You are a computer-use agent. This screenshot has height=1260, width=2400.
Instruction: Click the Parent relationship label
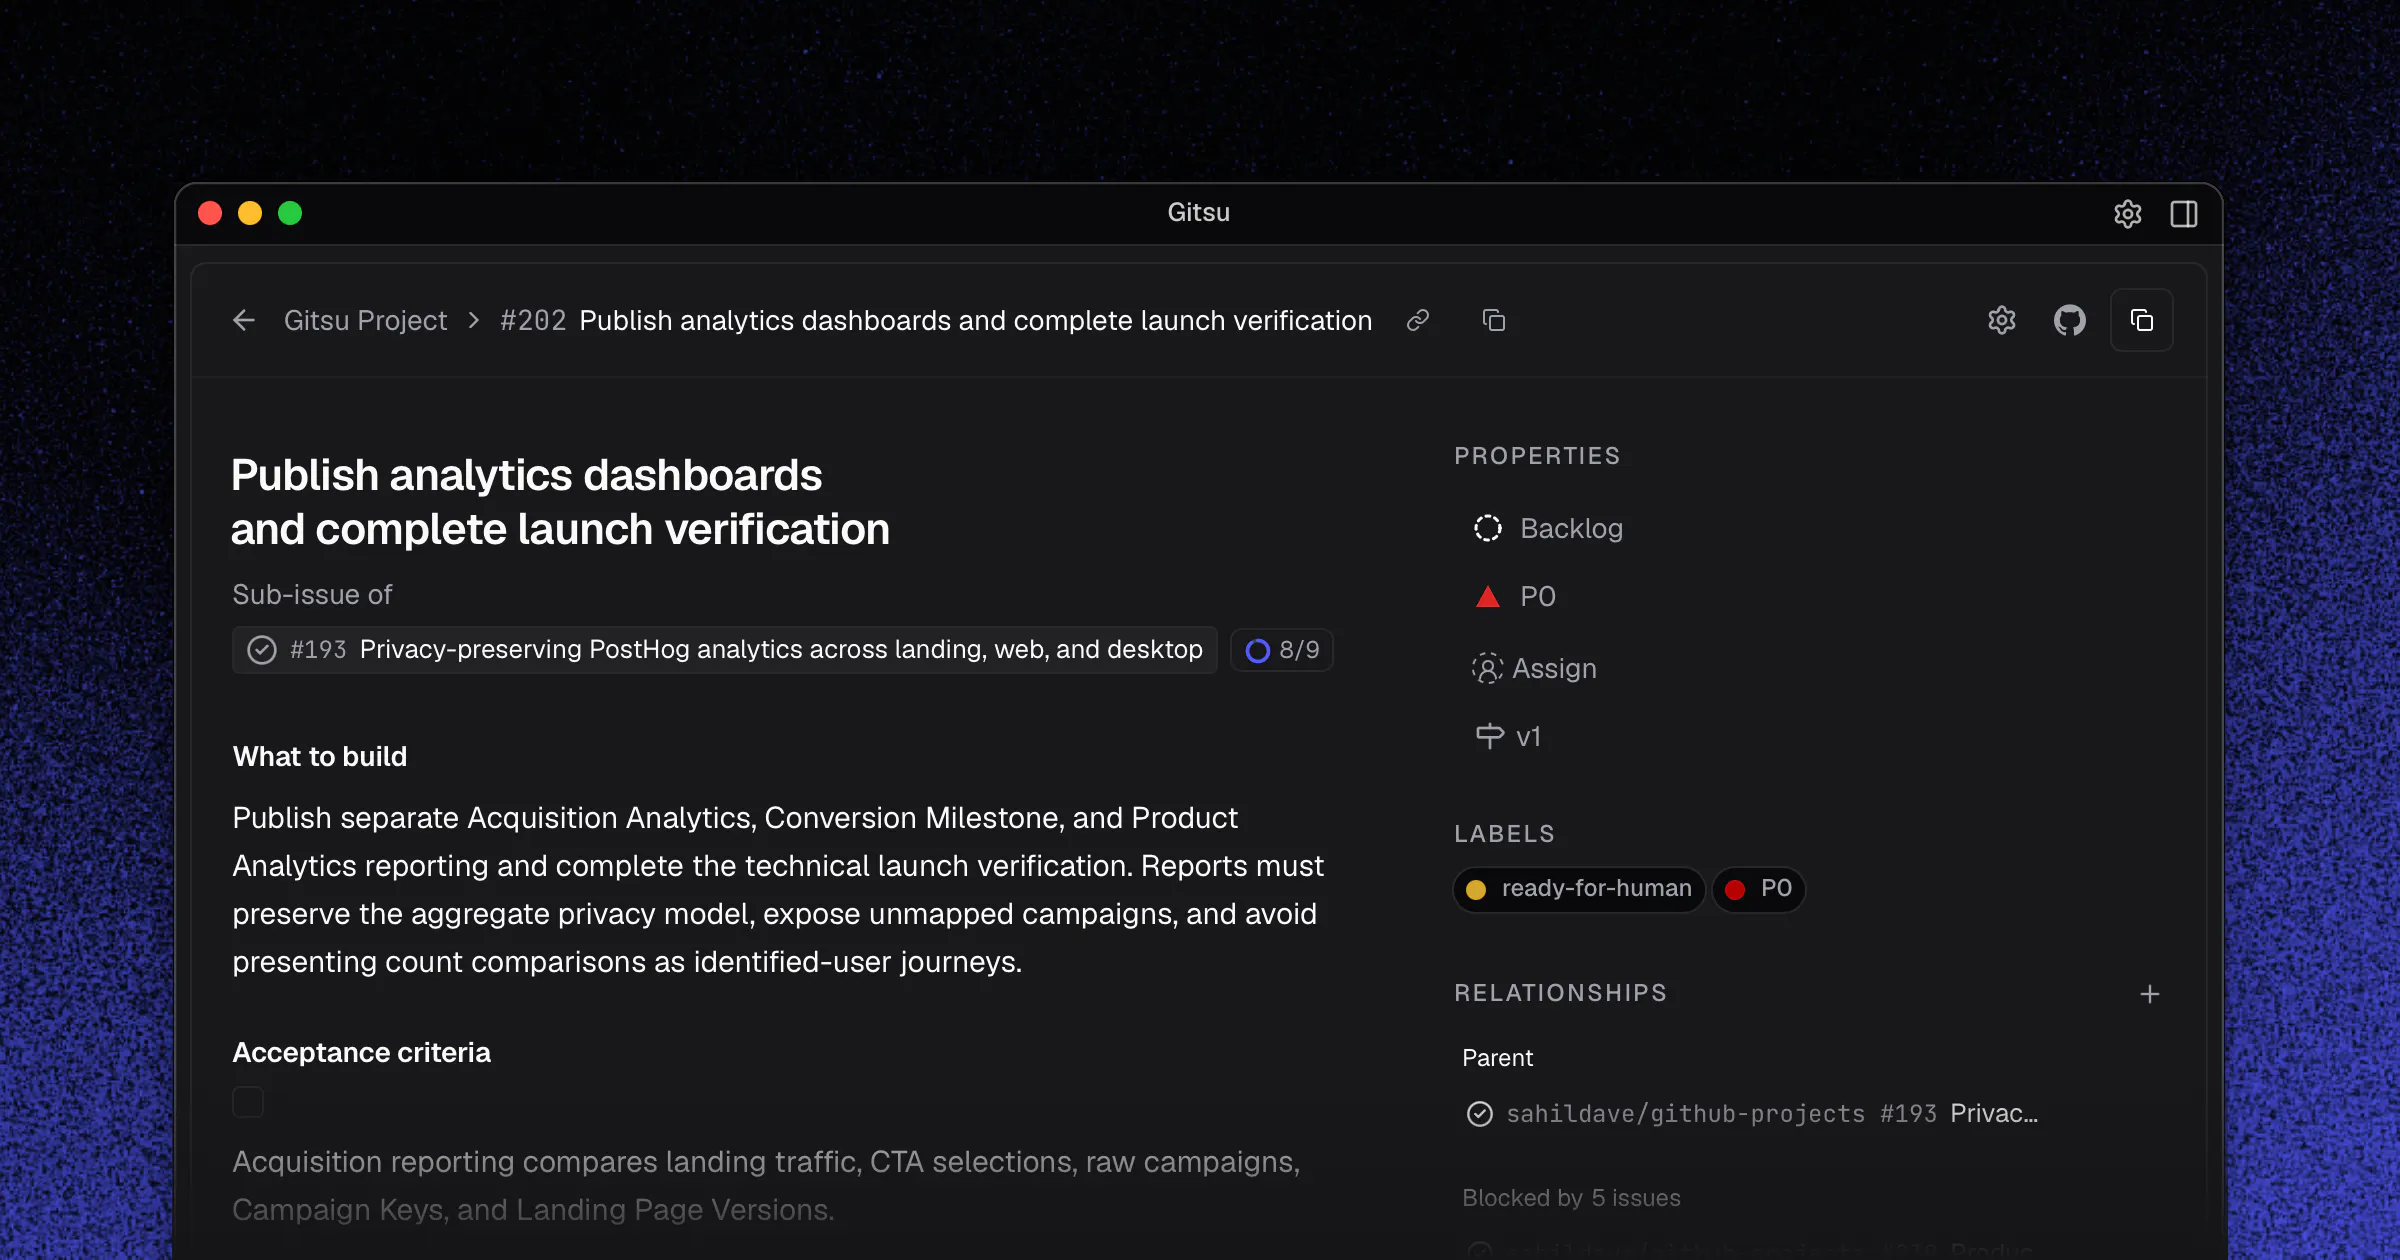pos(1497,1058)
